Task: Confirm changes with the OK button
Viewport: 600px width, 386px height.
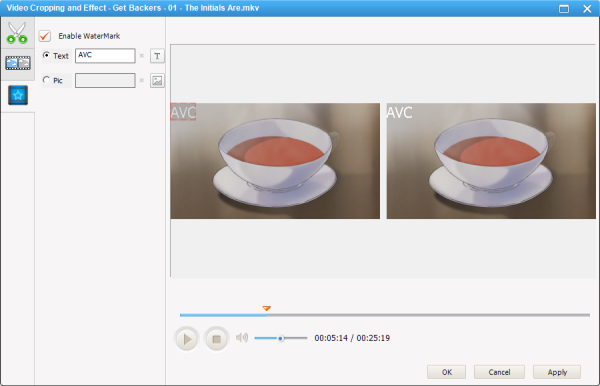Action: [x=446, y=372]
